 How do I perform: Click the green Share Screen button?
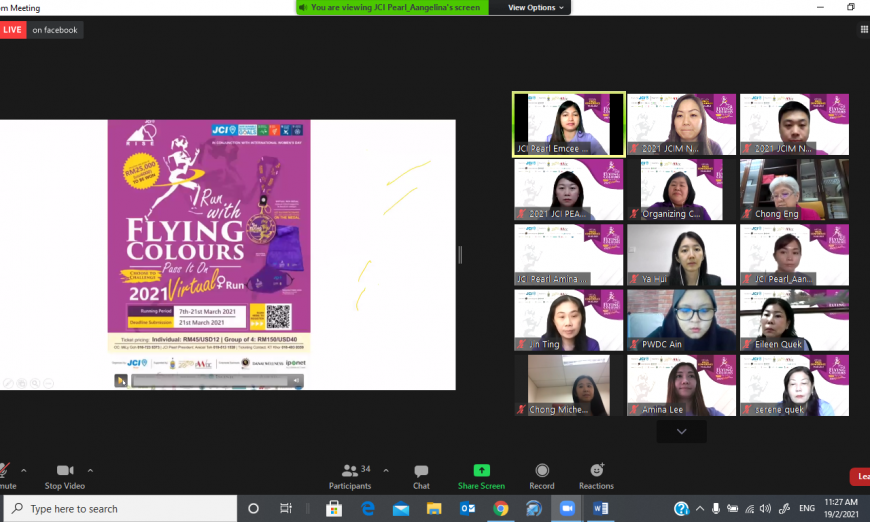[x=481, y=476]
